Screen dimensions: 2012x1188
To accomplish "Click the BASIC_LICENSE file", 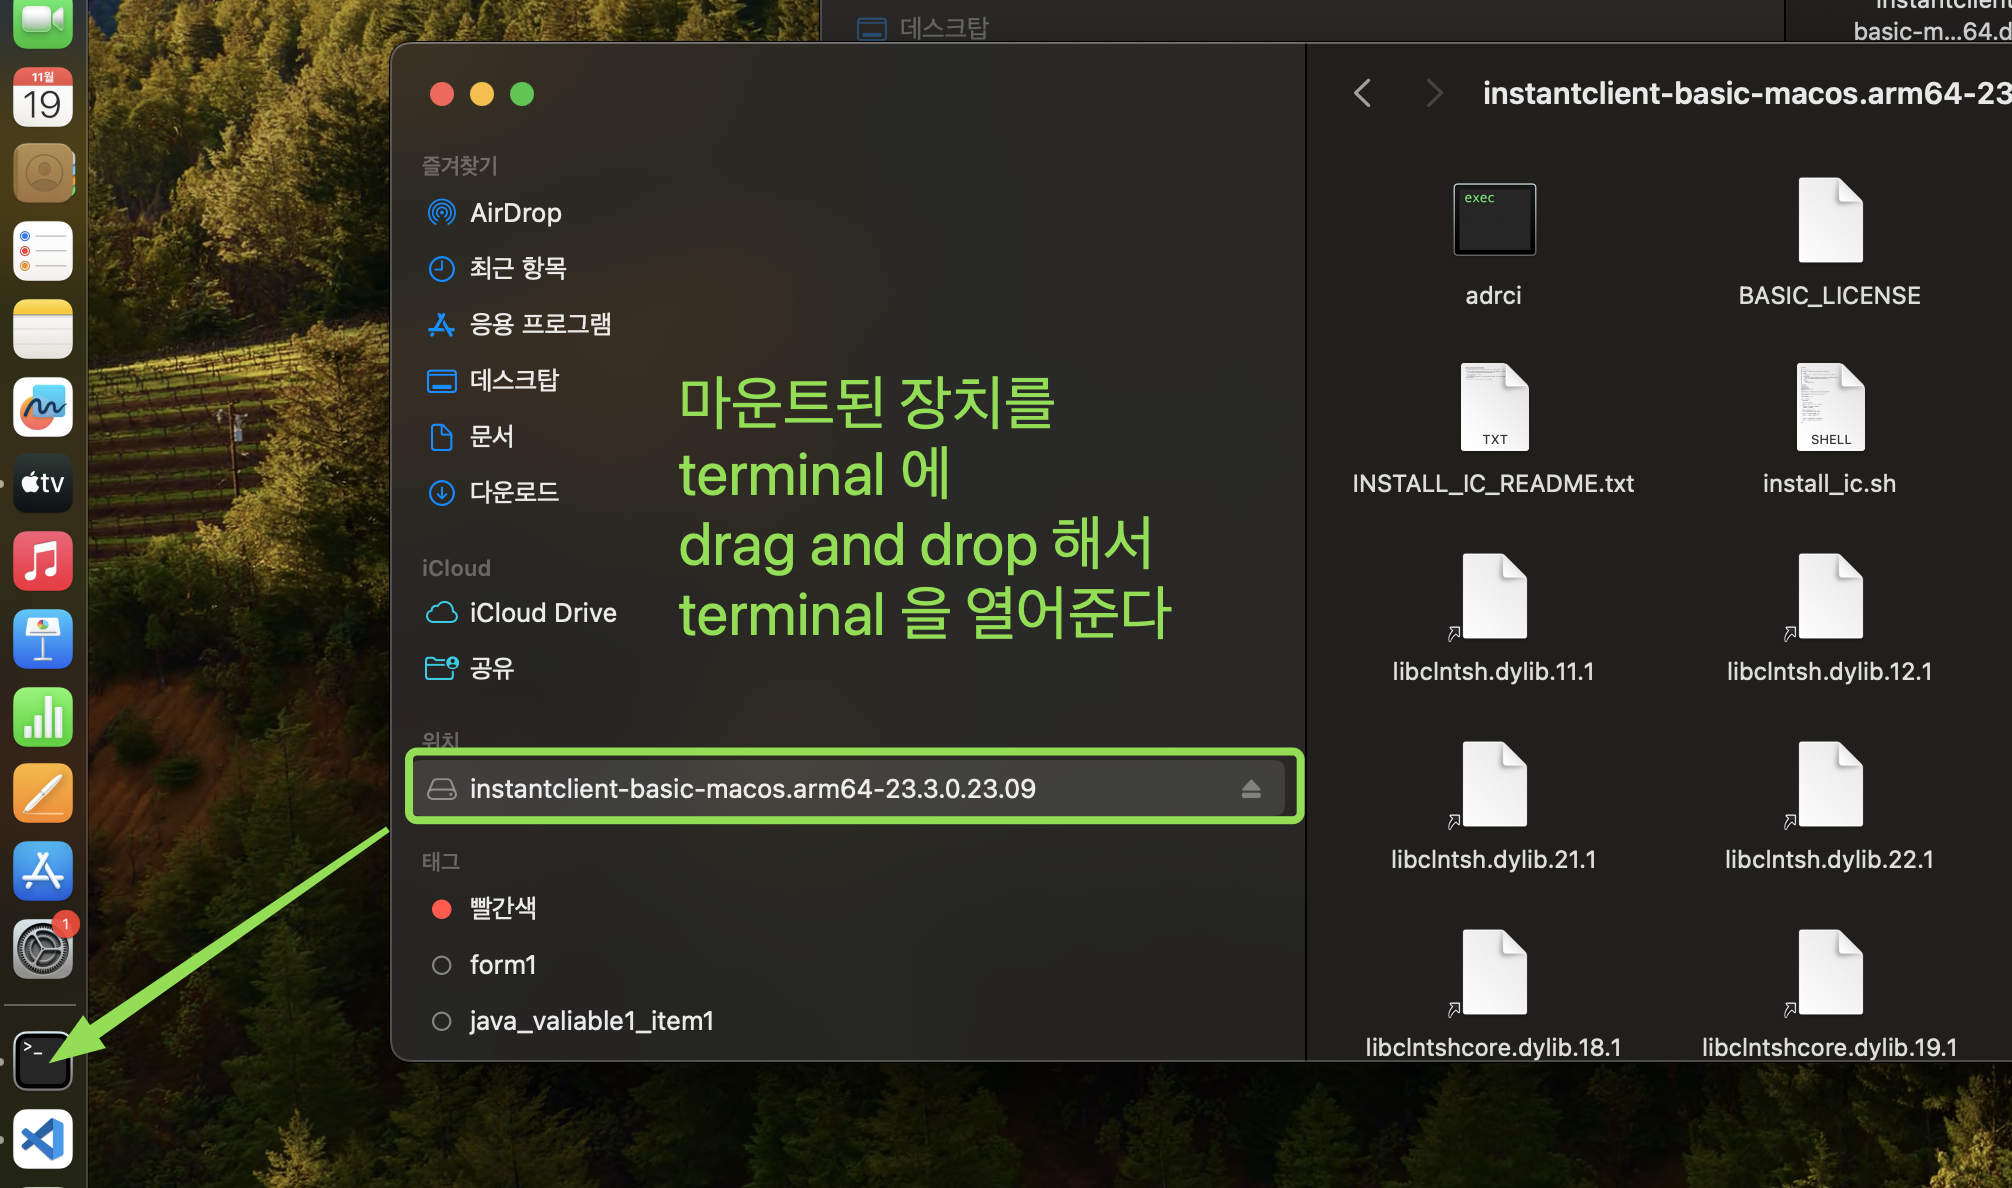I will point(1829,222).
